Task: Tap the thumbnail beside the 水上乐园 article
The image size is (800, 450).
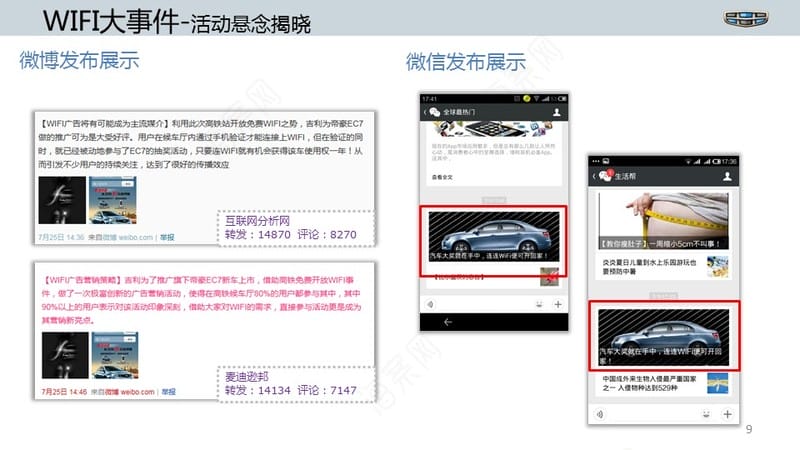Action: click(x=718, y=267)
